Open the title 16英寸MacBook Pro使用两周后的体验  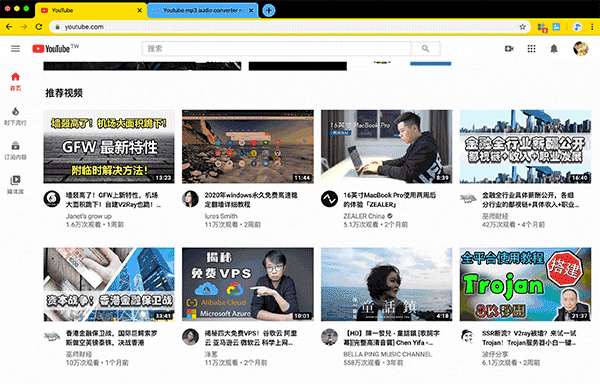coord(390,200)
